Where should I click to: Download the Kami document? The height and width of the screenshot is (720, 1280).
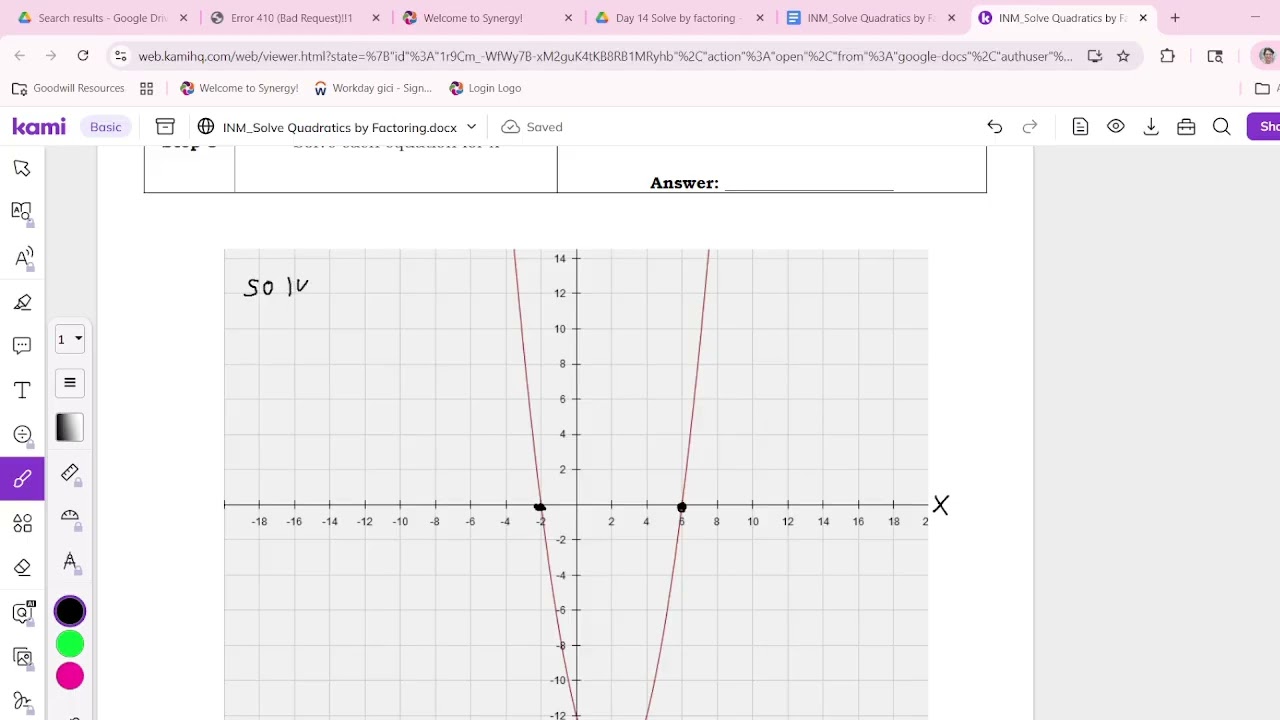tap(1151, 127)
